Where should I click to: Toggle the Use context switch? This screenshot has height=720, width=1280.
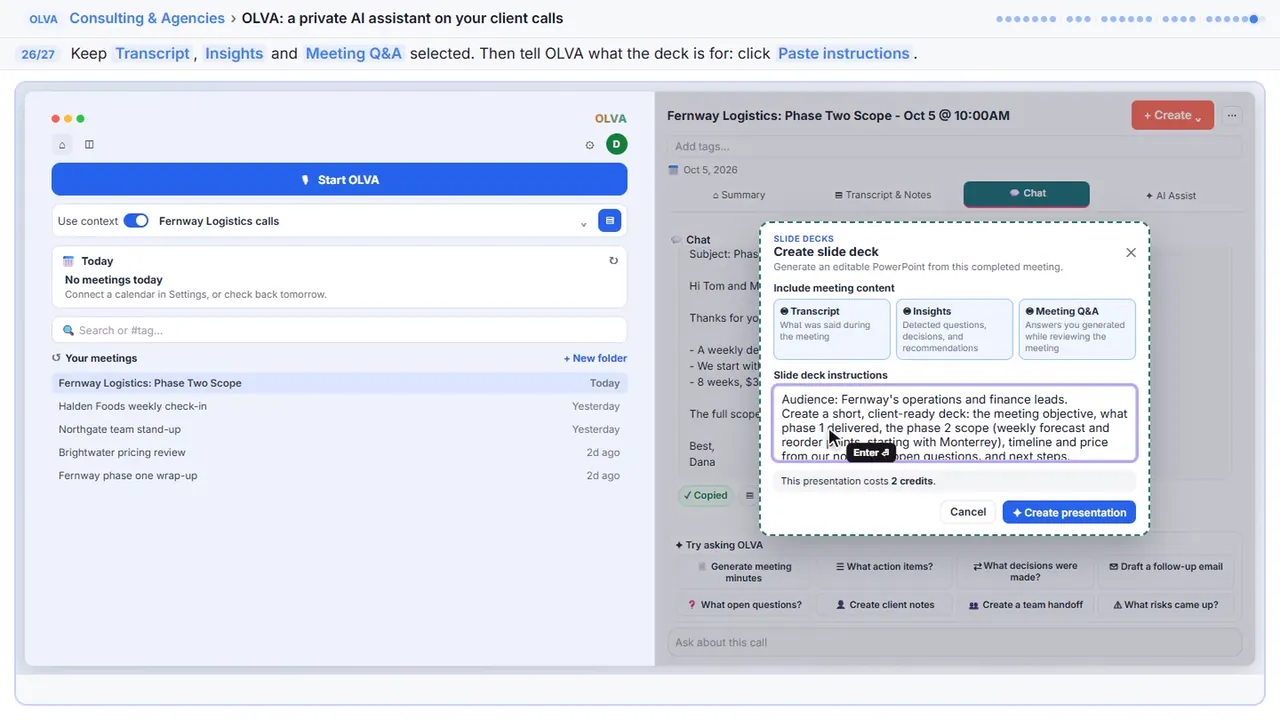coord(136,221)
